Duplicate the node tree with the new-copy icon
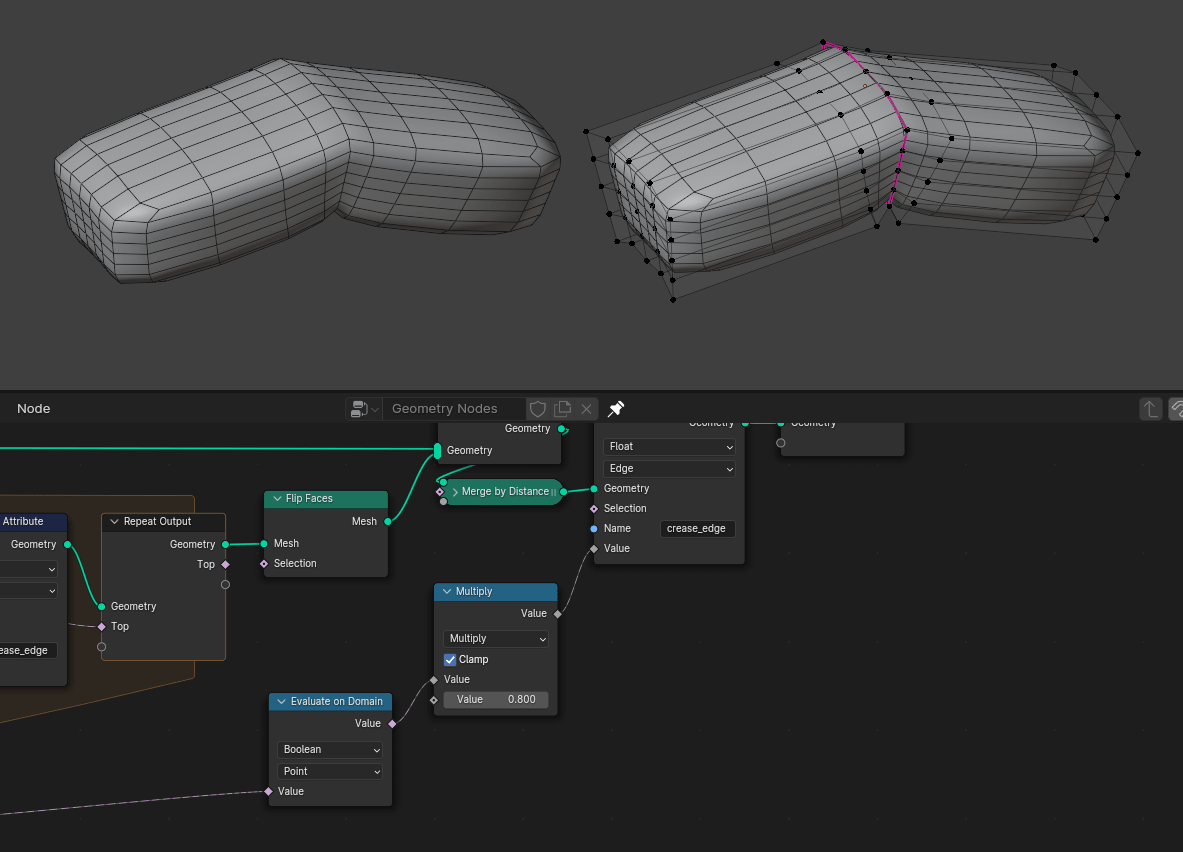This screenshot has width=1183, height=852. [563, 408]
